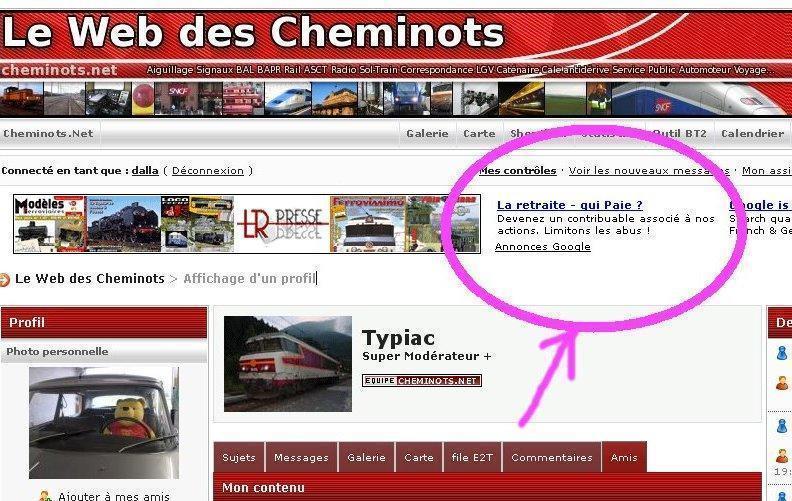Click the EQUIPE CHEMINOTS.NET team badge
Viewport: 792px width, 501px height.
(x=422, y=380)
